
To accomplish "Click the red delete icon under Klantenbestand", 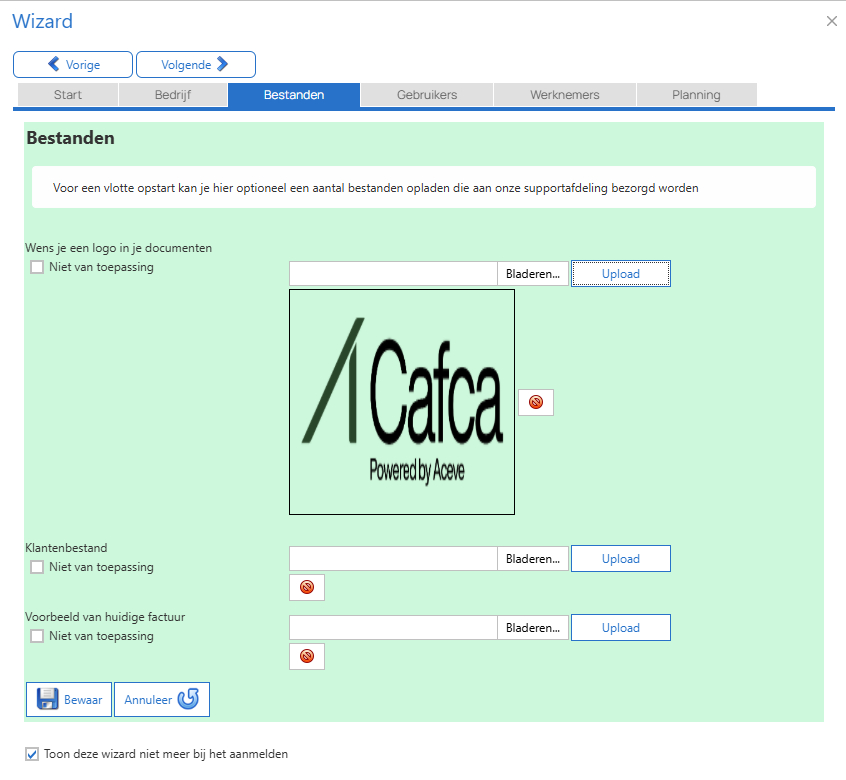I will click(x=307, y=587).
